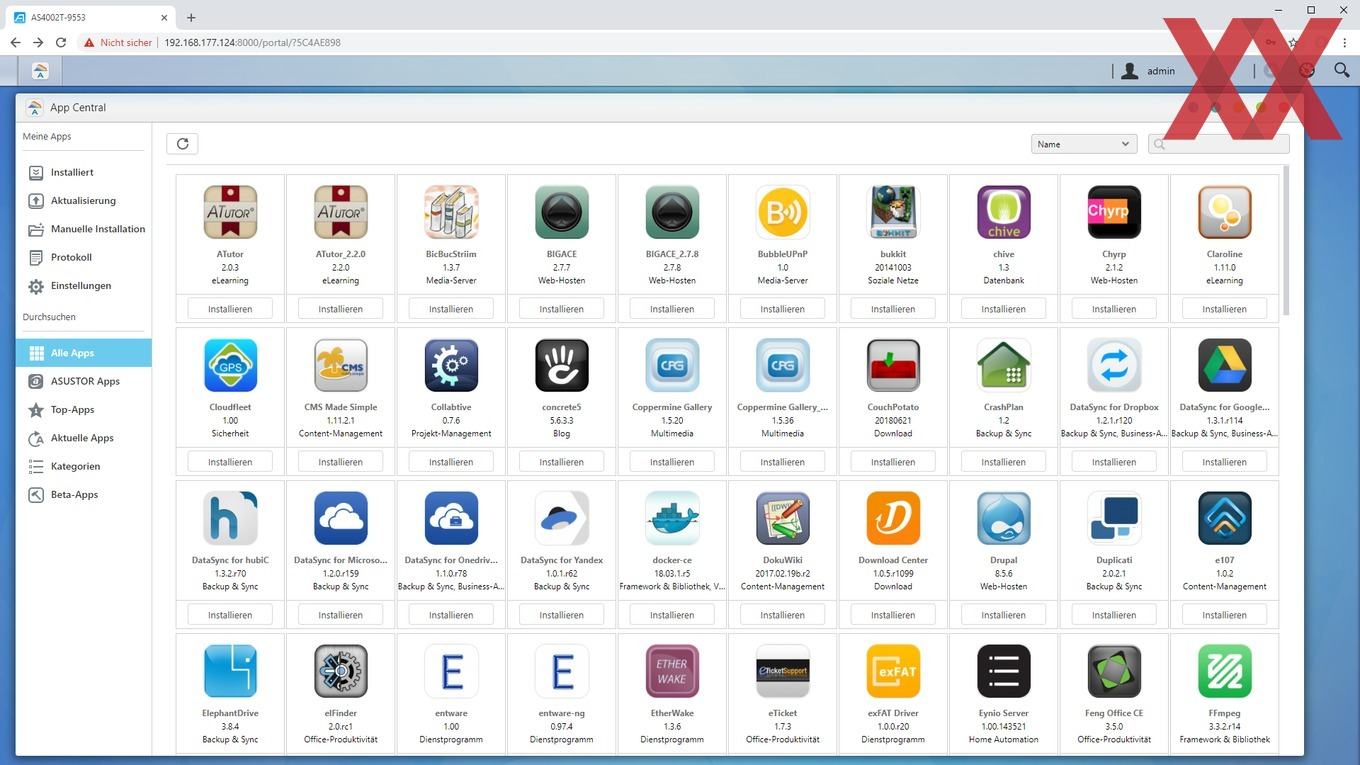Viewport: 1360px width, 765px height.
Task: Open the DataSync for Google Drive icon
Action: click(x=1224, y=365)
